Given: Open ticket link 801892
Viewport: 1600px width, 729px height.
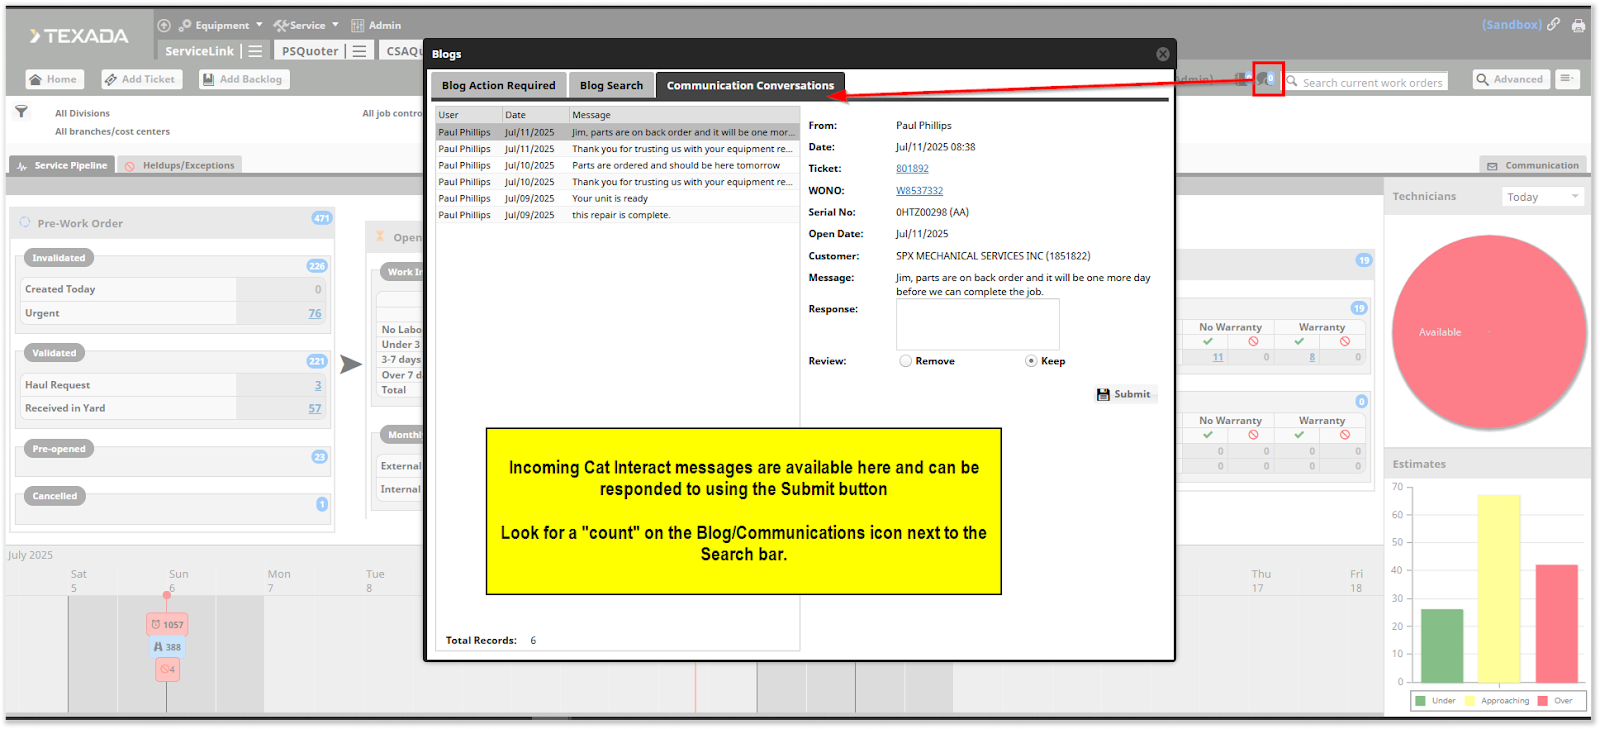Looking at the screenshot, I should tap(912, 169).
